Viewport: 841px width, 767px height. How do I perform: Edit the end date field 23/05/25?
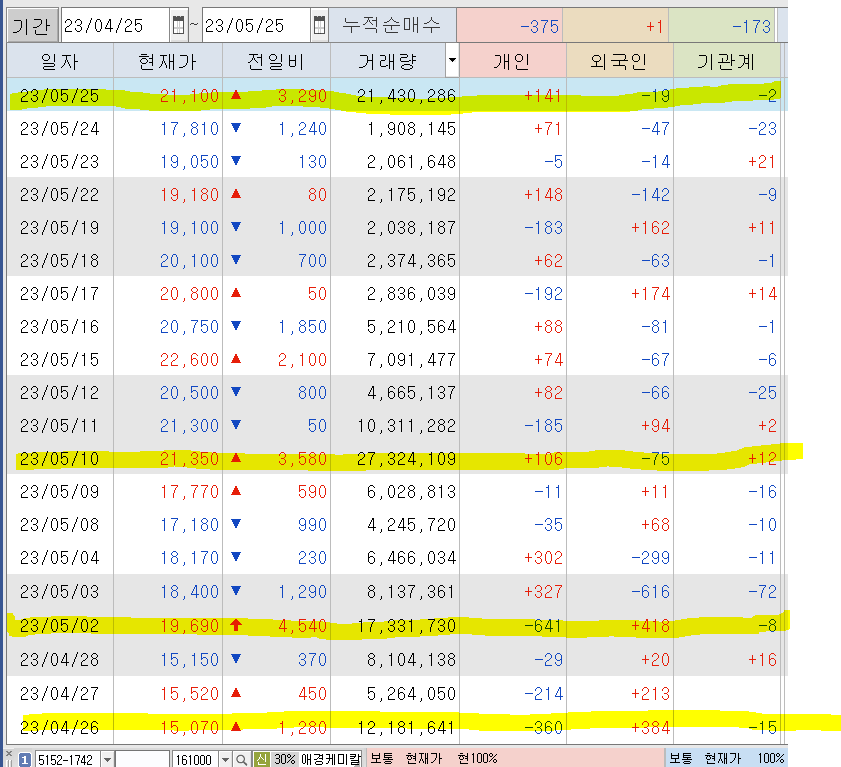tap(257, 25)
